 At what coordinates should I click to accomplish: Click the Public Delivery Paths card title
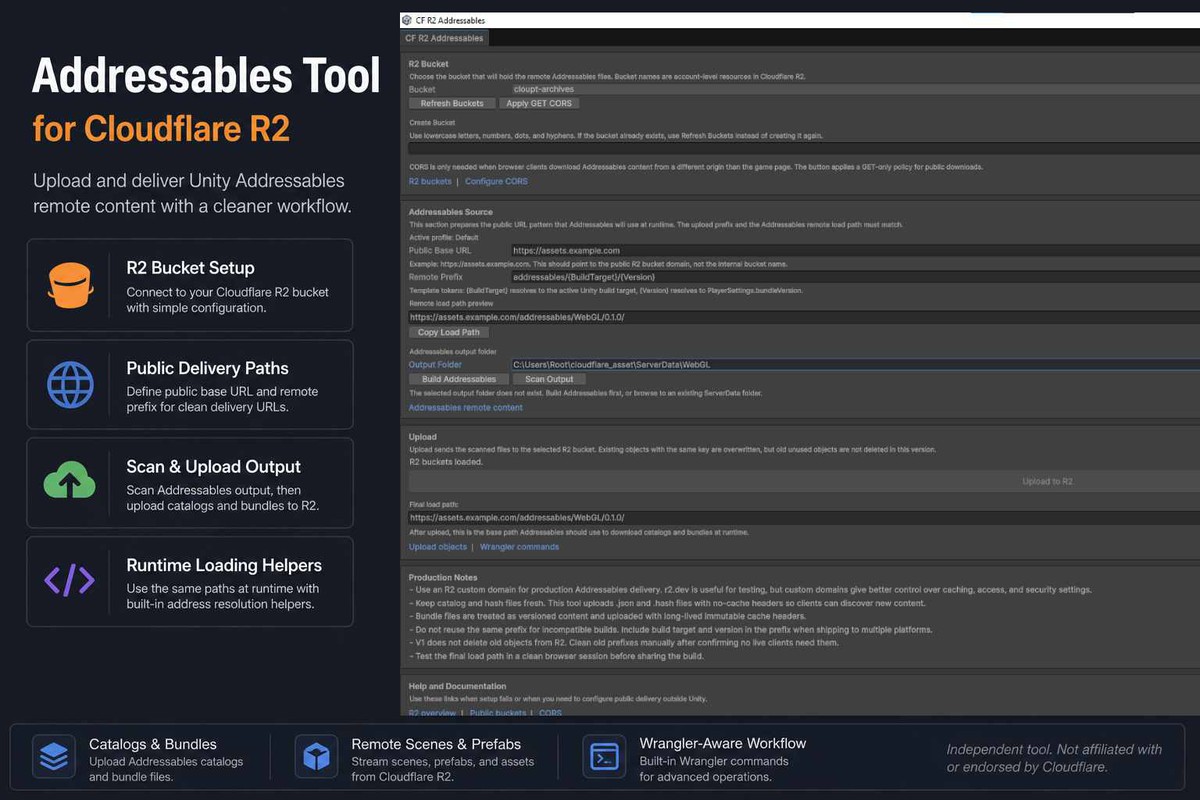click(x=207, y=368)
